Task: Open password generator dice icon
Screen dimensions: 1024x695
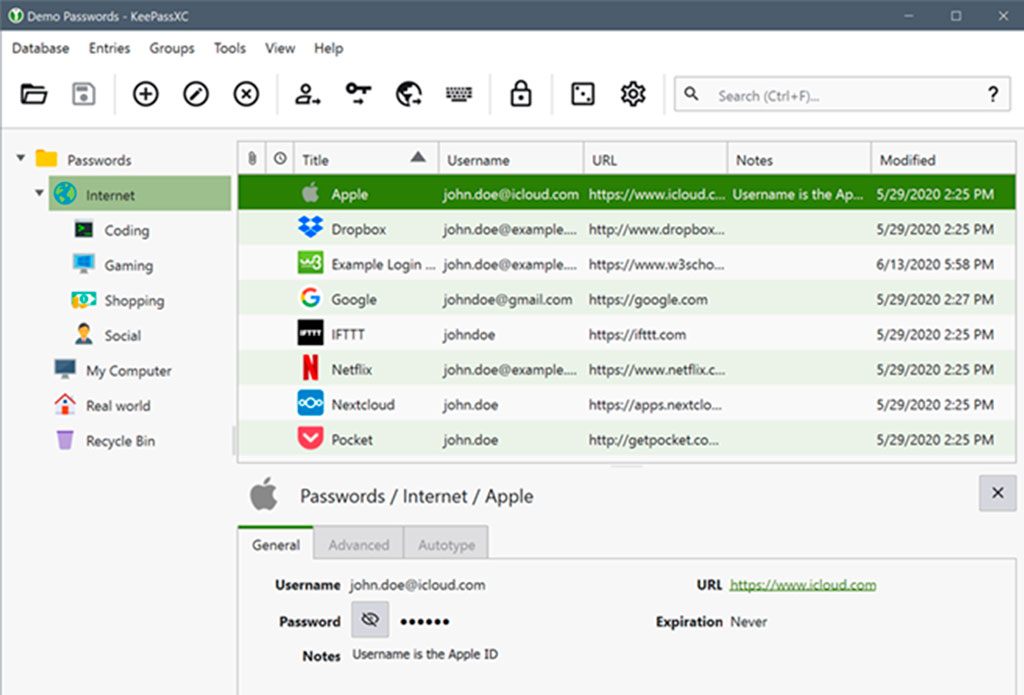Action: click(x=583, y=94)
